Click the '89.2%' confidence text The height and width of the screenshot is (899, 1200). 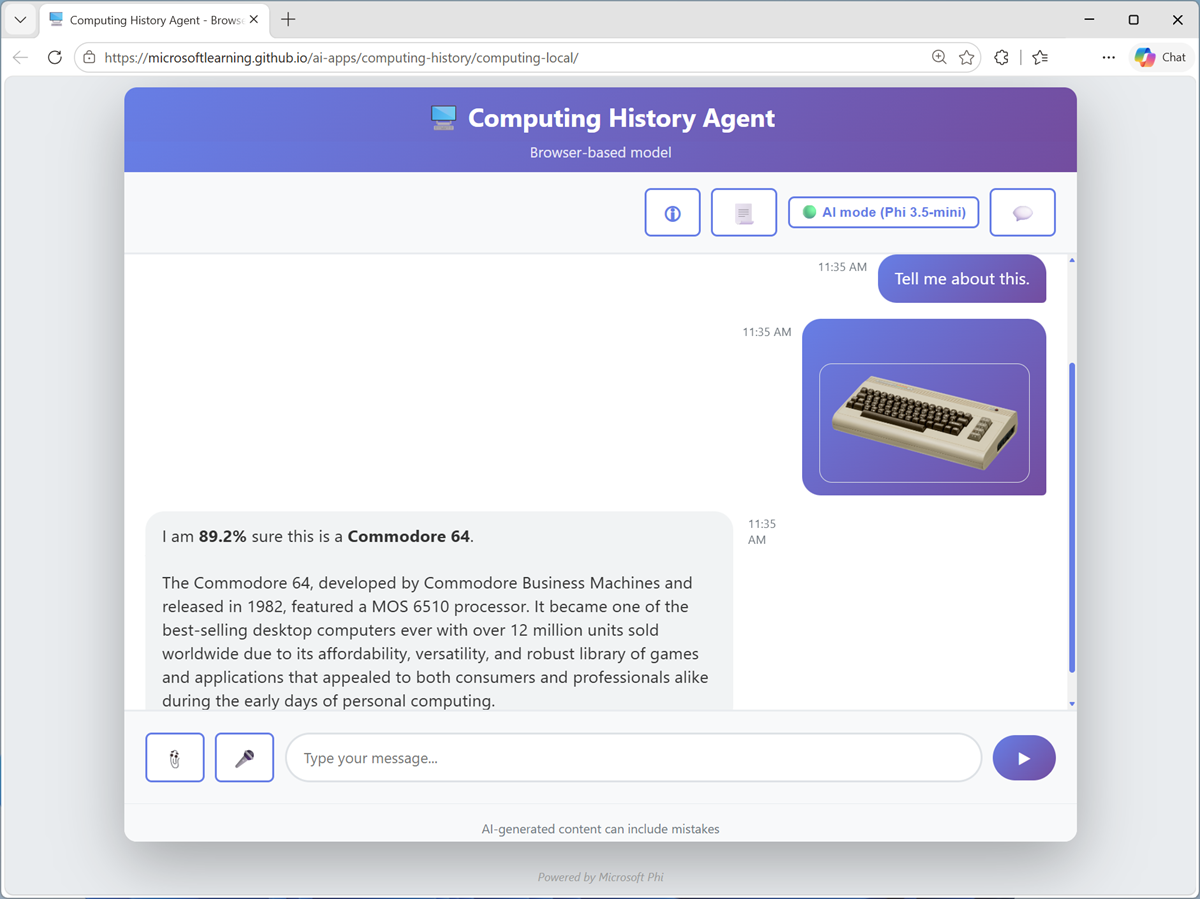click(x=222, y=536)
